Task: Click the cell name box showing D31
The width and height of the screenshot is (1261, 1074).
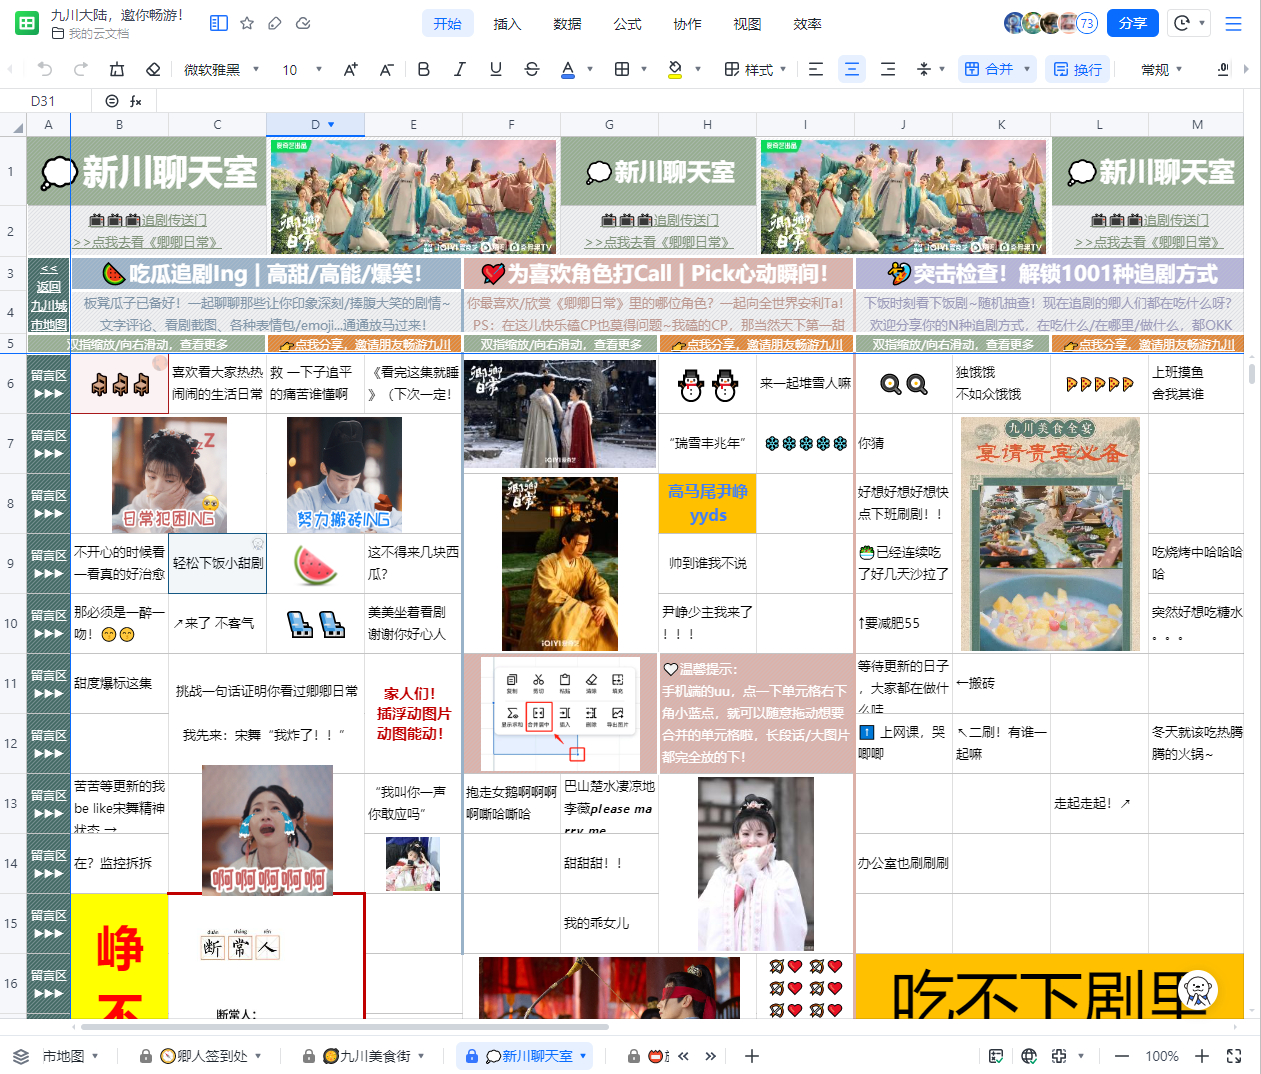Action: pos(43,101)
